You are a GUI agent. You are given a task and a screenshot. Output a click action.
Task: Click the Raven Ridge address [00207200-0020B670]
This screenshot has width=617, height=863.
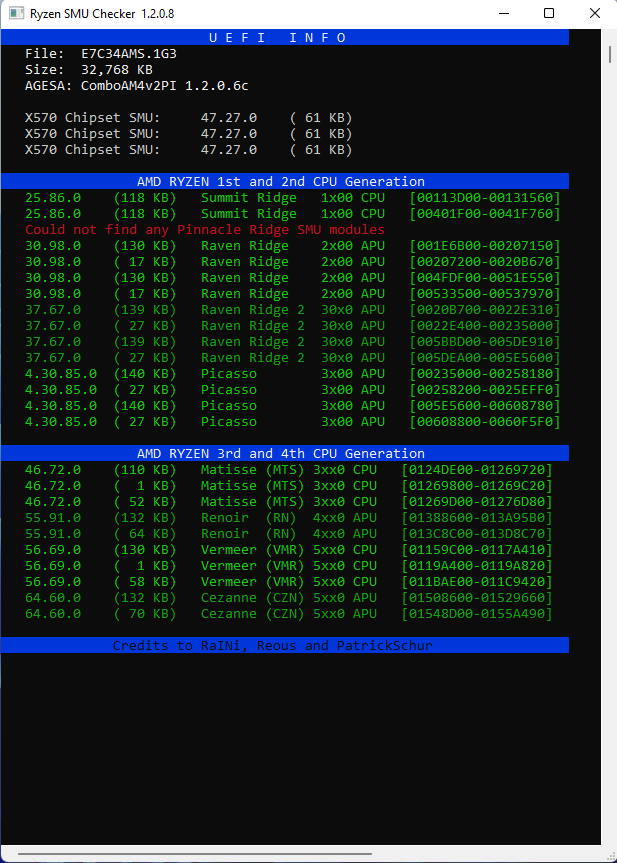click(485, 261)
